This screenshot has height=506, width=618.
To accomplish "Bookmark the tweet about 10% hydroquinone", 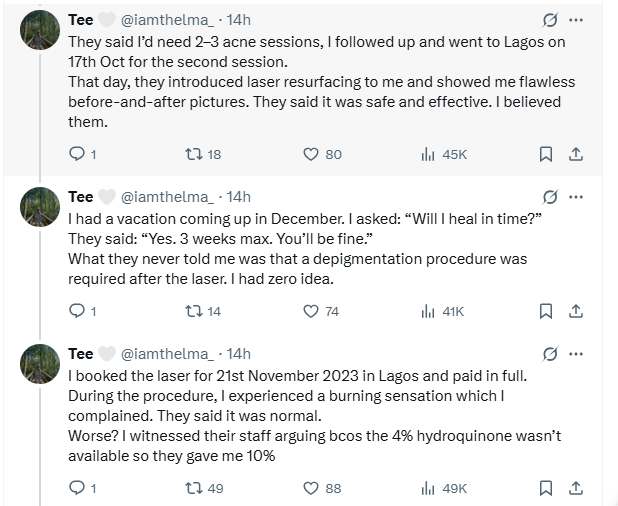I will click(x=546, y=487).
